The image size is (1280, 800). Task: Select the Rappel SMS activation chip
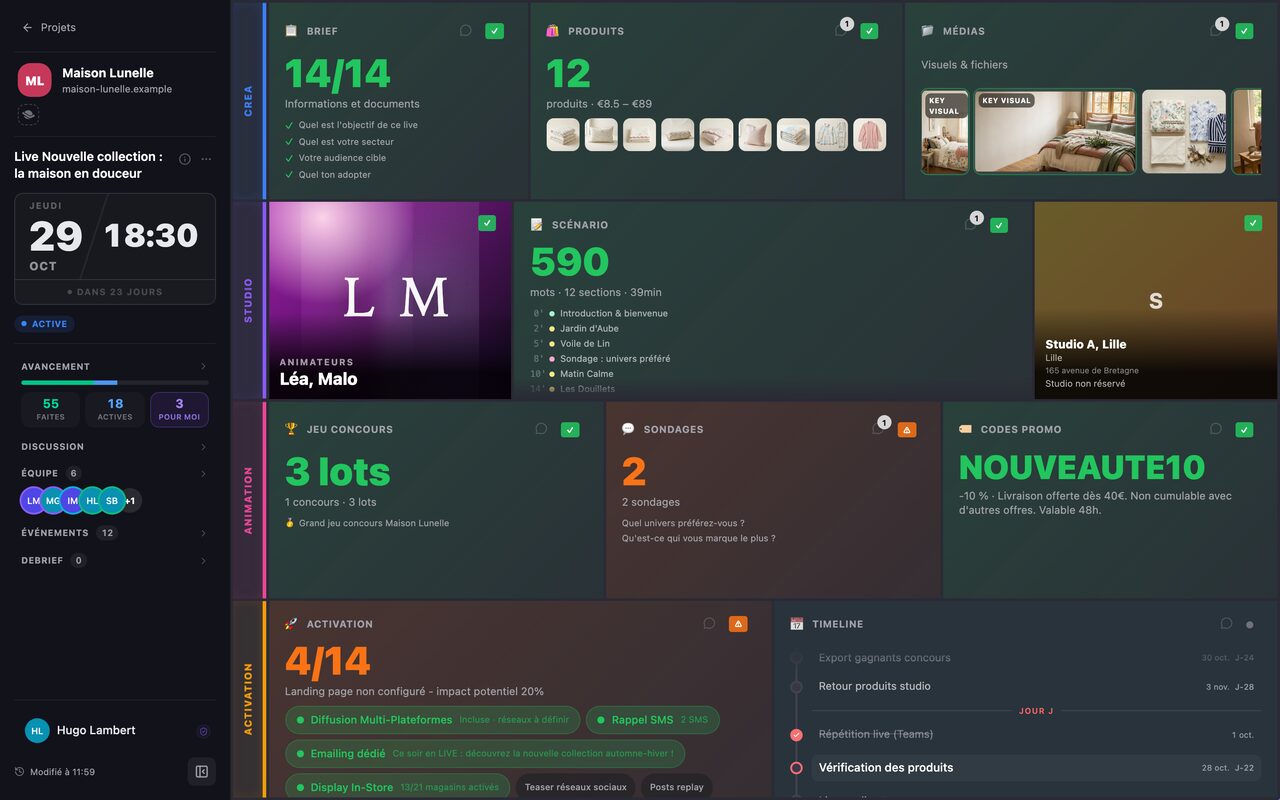pos(653,720)
